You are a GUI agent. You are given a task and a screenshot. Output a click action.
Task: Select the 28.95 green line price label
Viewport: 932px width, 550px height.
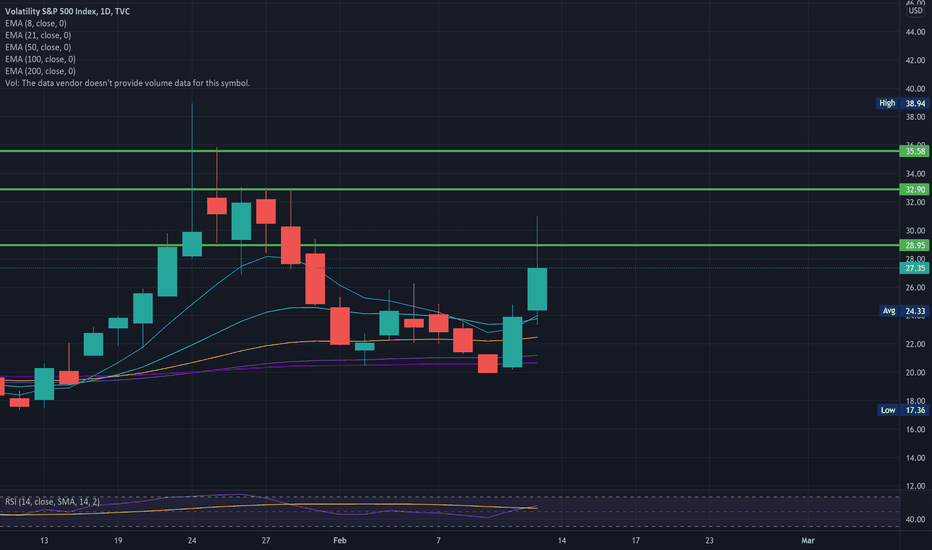click(914, 245)
